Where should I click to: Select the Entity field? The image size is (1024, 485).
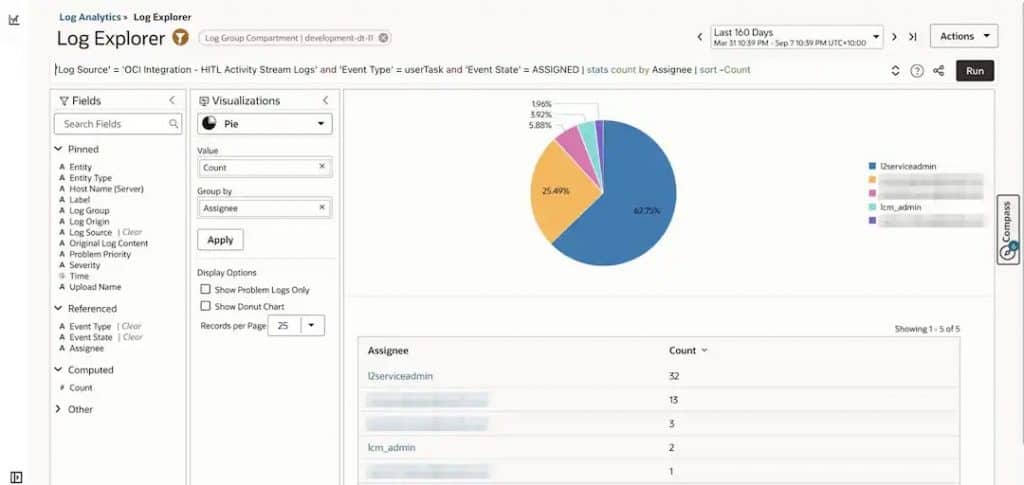[x=80, y=167]
